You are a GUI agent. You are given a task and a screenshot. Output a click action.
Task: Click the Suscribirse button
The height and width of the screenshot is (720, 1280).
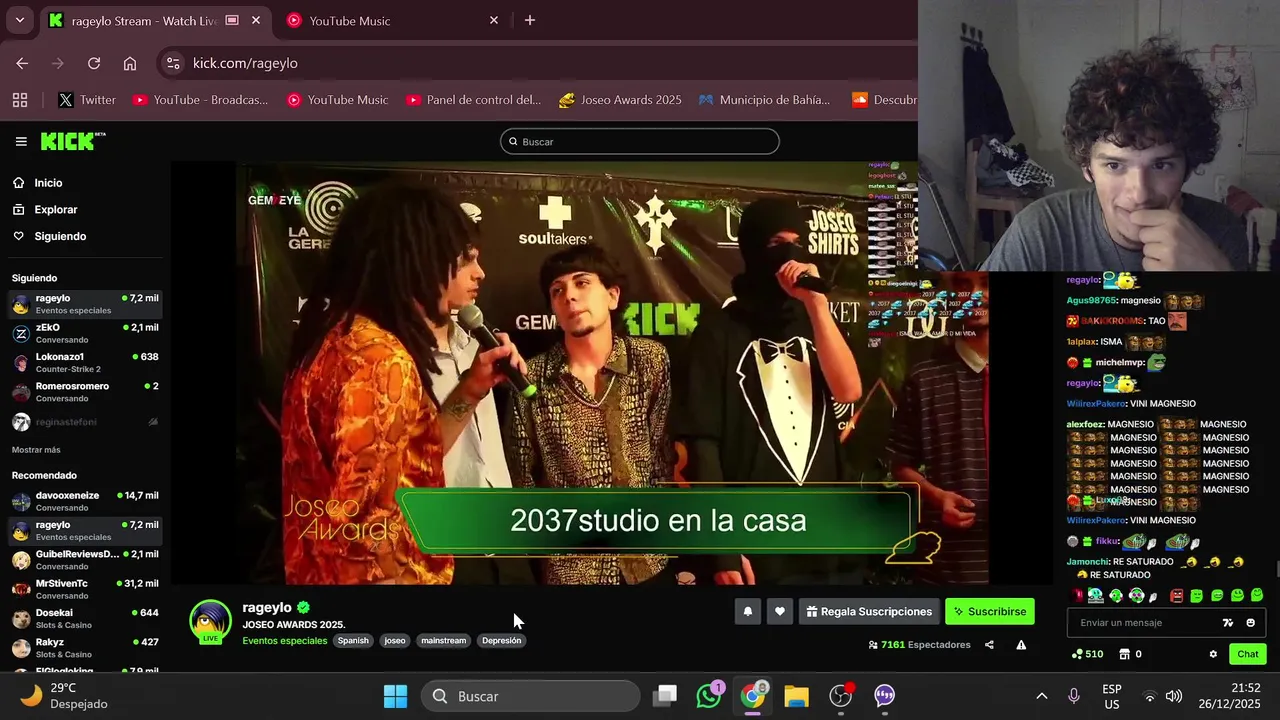(x=990, y=612)
